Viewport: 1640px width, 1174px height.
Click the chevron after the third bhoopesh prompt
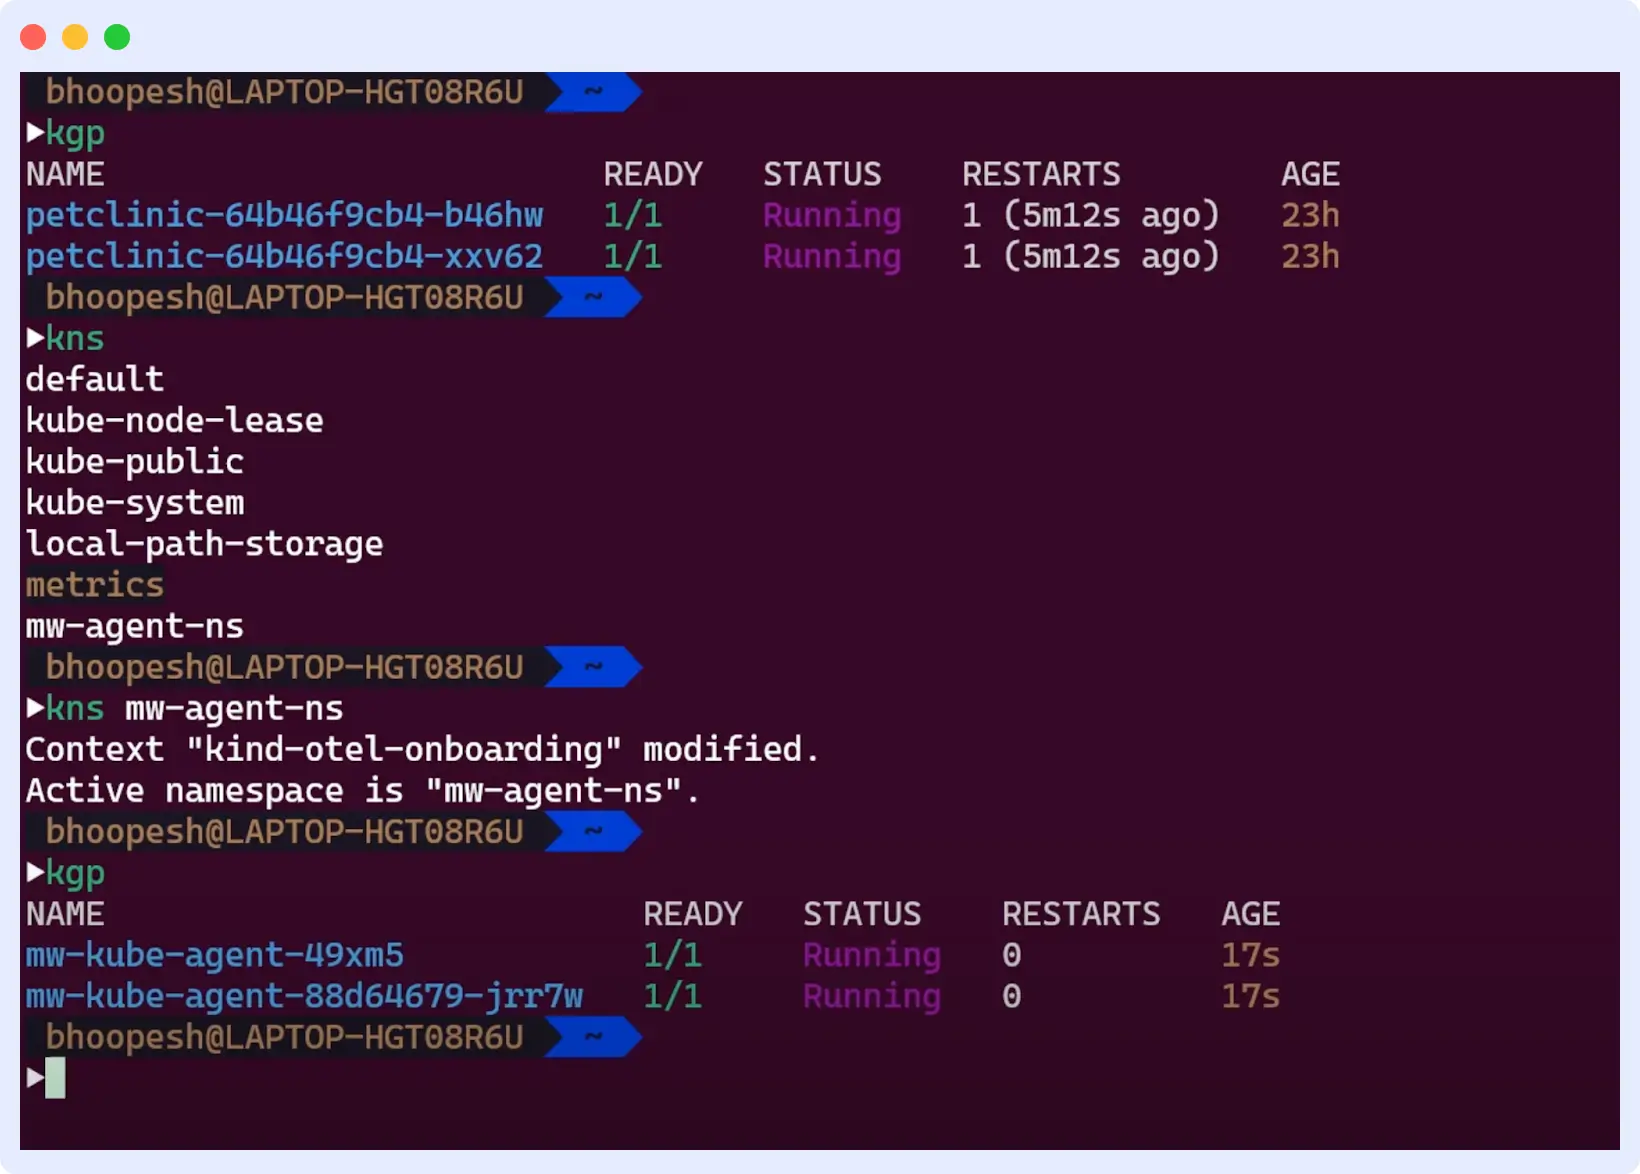click(x=594, y=666)
